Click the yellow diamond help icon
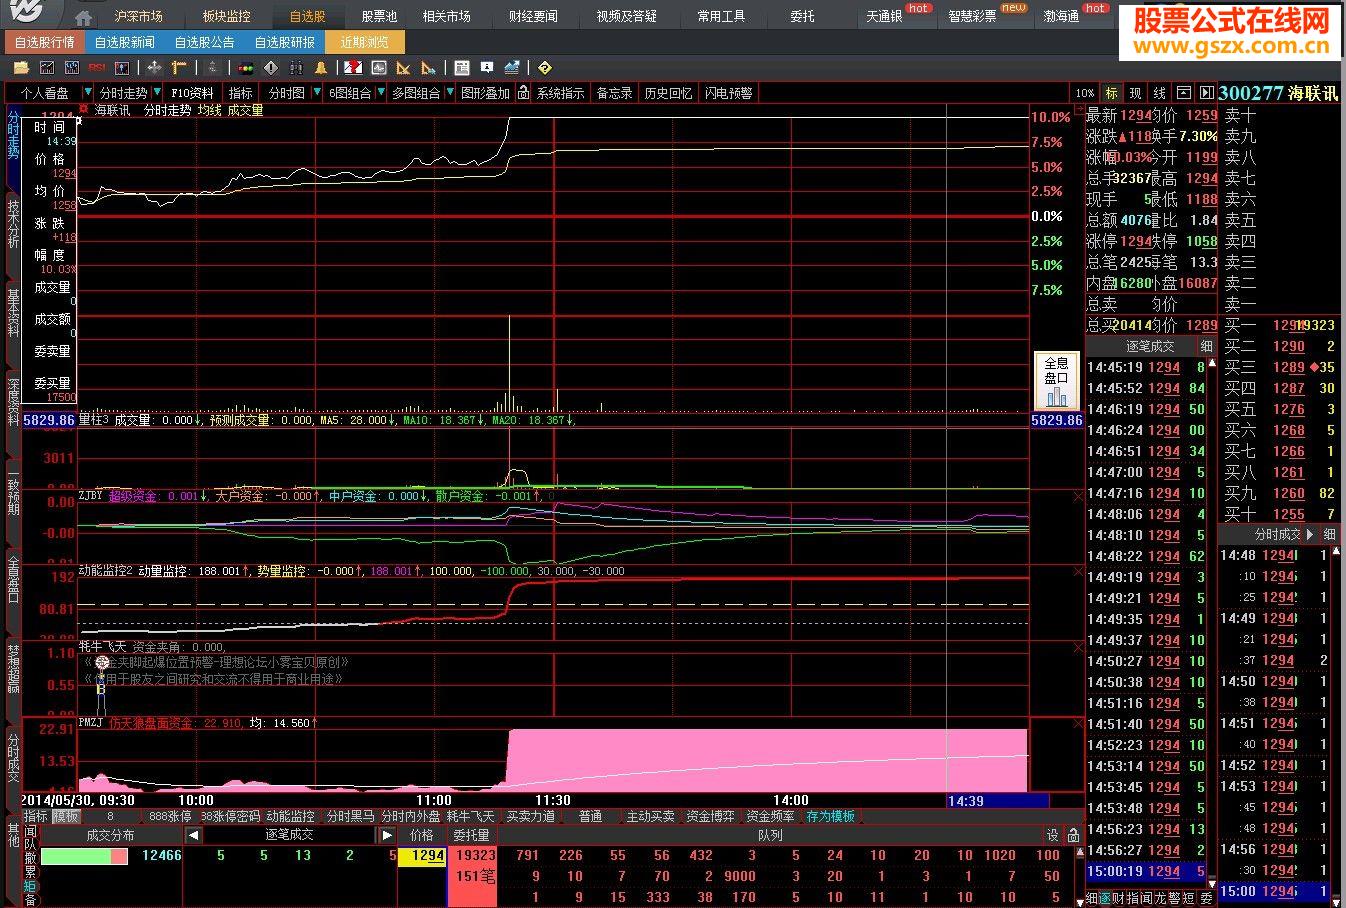Screen dimensions: 1346x908 pos(544,68)
